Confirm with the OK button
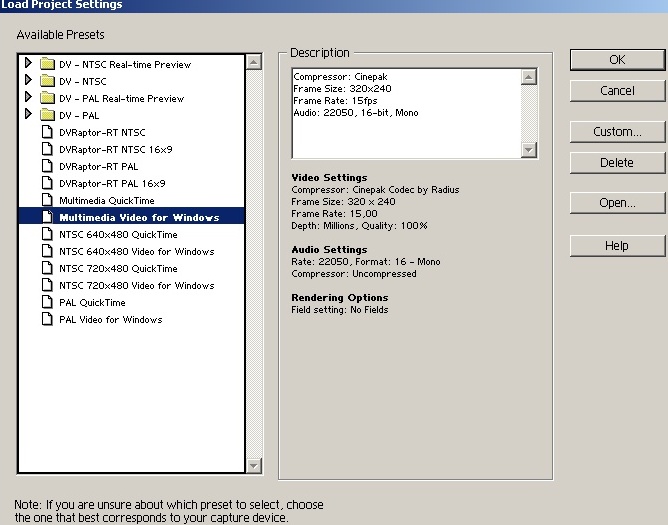 pyautogui.click(x=617, y=60)
